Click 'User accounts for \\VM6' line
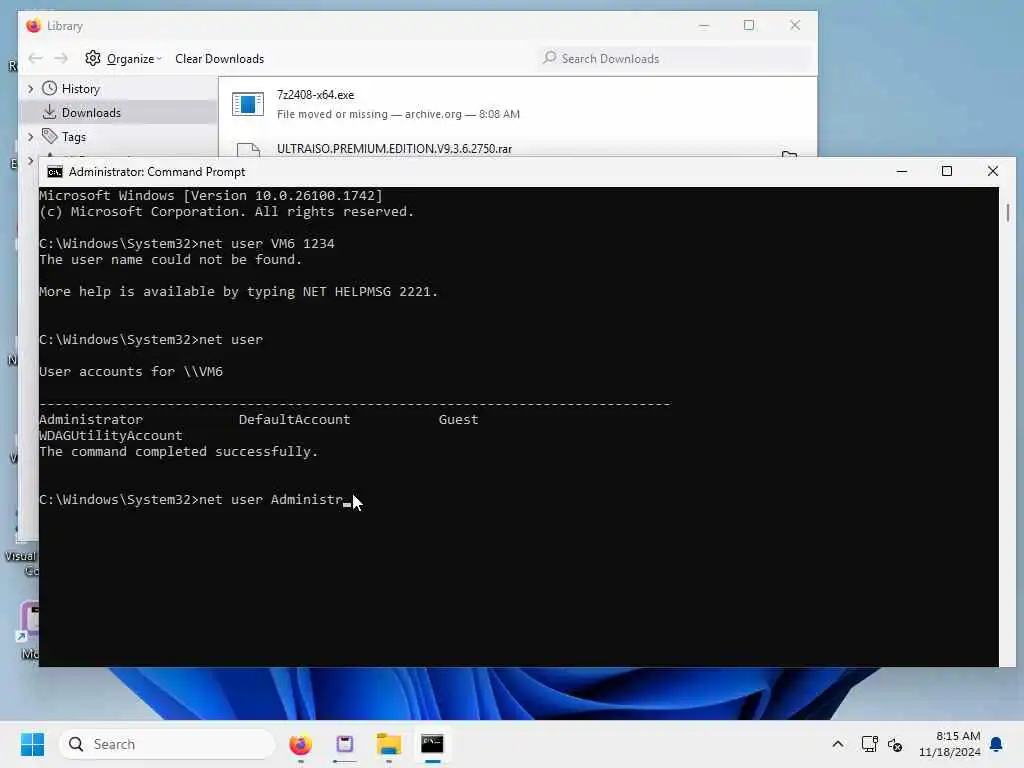The width and height of the screenshot is (1024, 768). pos(131,372)
